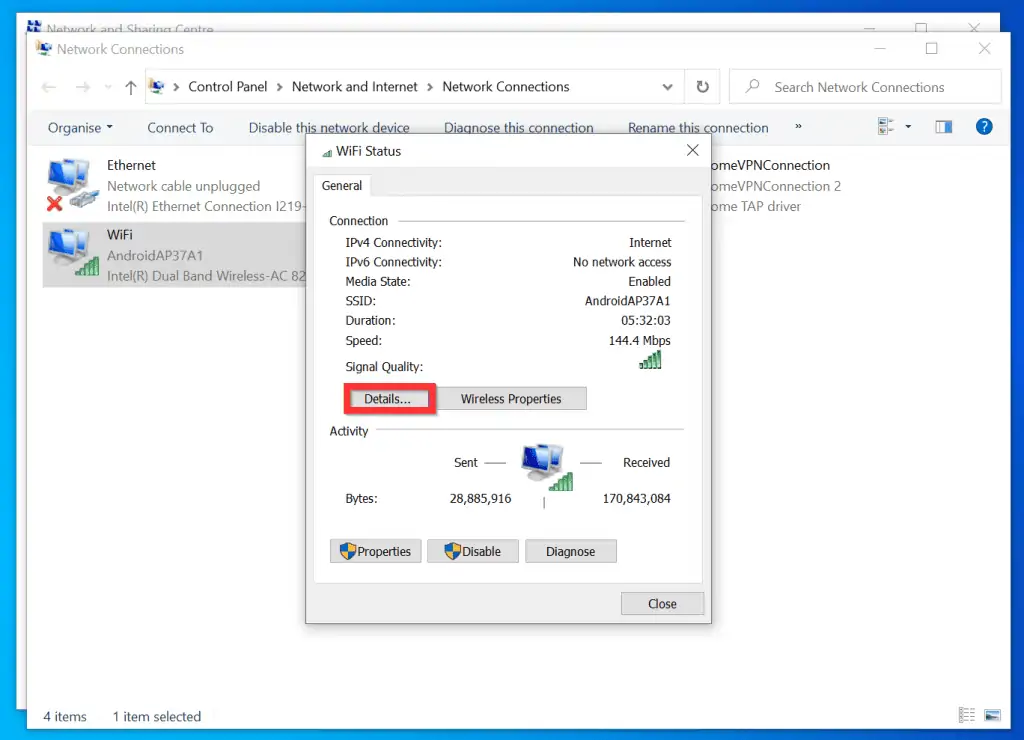Select the General tab
Screen dimensions: 1024x740
[x=342, y=186]
